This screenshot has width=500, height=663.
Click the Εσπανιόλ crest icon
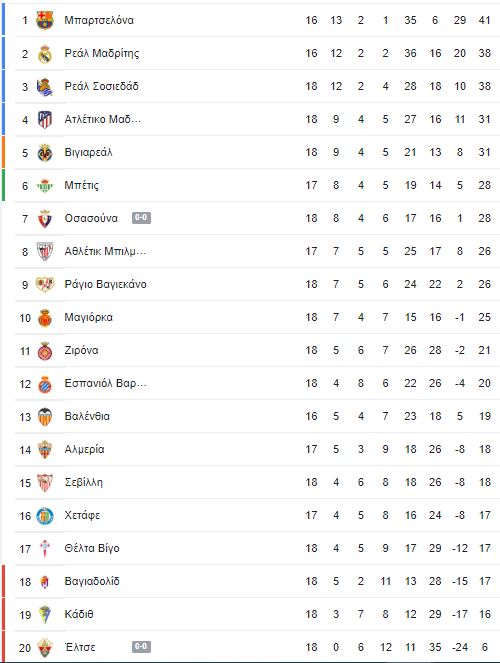click(45, 384)
